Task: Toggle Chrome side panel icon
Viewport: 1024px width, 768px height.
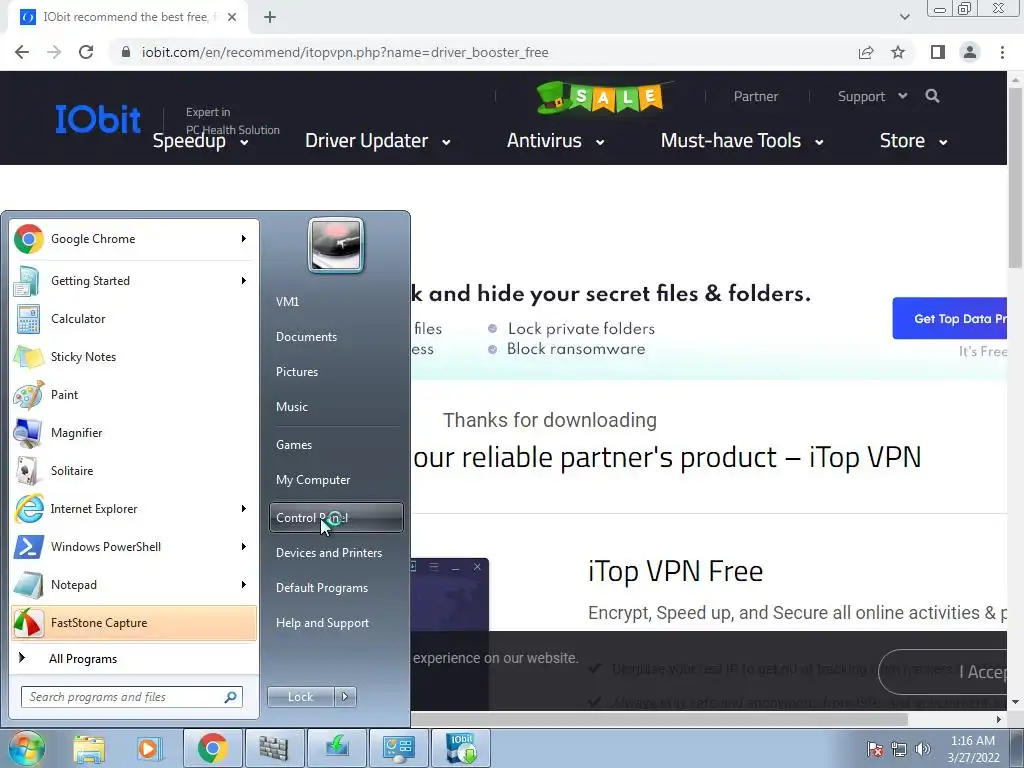Action: click(938, 52)
